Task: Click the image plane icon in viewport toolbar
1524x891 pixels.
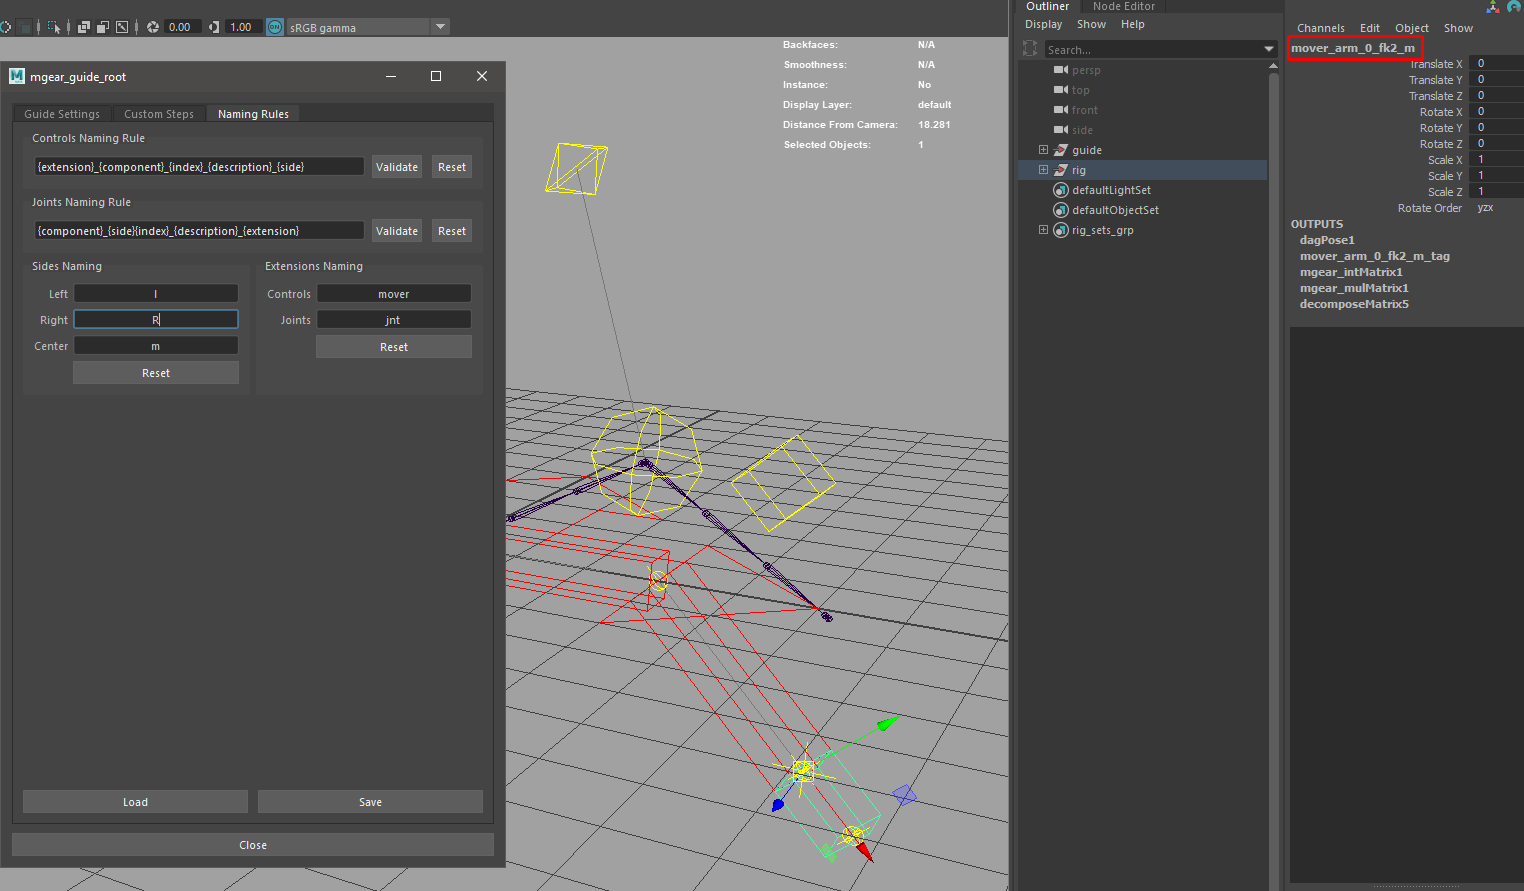Action: point(122,27)
